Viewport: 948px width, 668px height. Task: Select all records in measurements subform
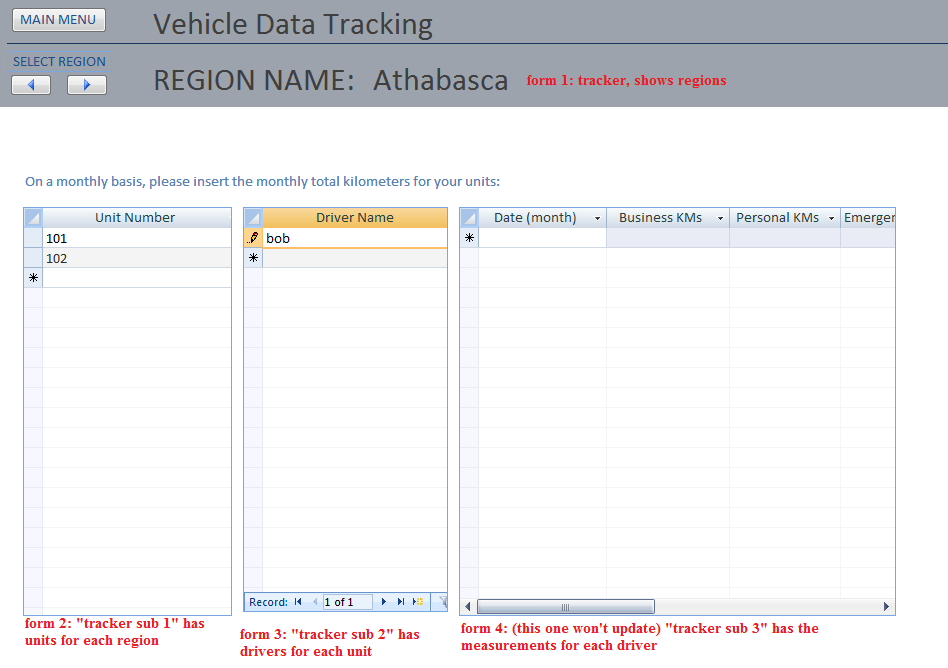click(469, 218)
